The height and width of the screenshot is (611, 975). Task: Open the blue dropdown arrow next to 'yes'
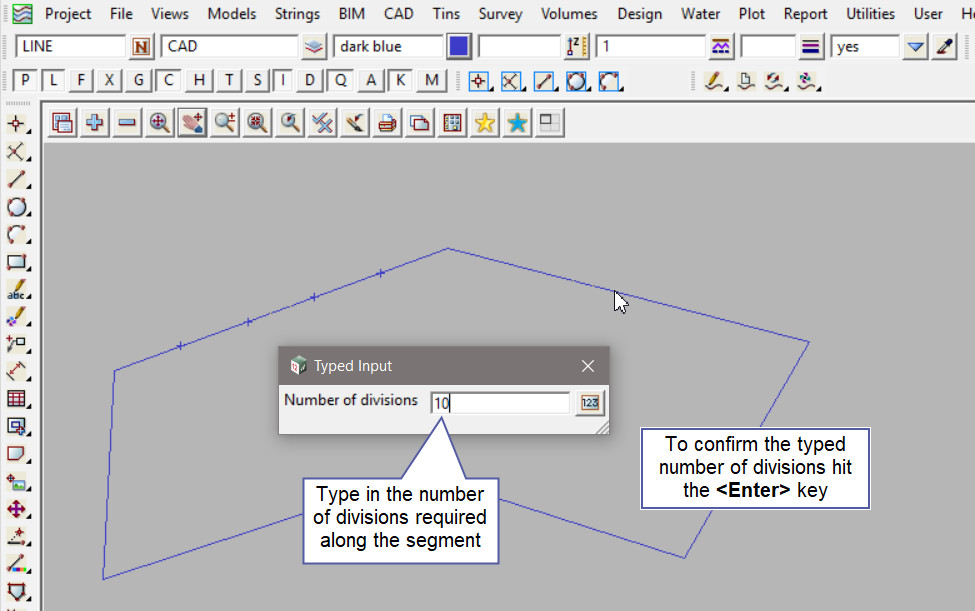915,46
